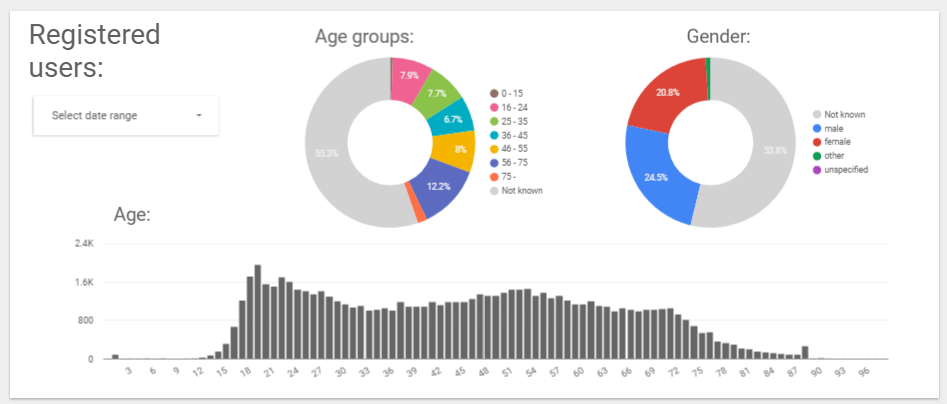The image size is (947, 404).
Task: Select the 12.2% indigo age slice
Action: [441, 187]
